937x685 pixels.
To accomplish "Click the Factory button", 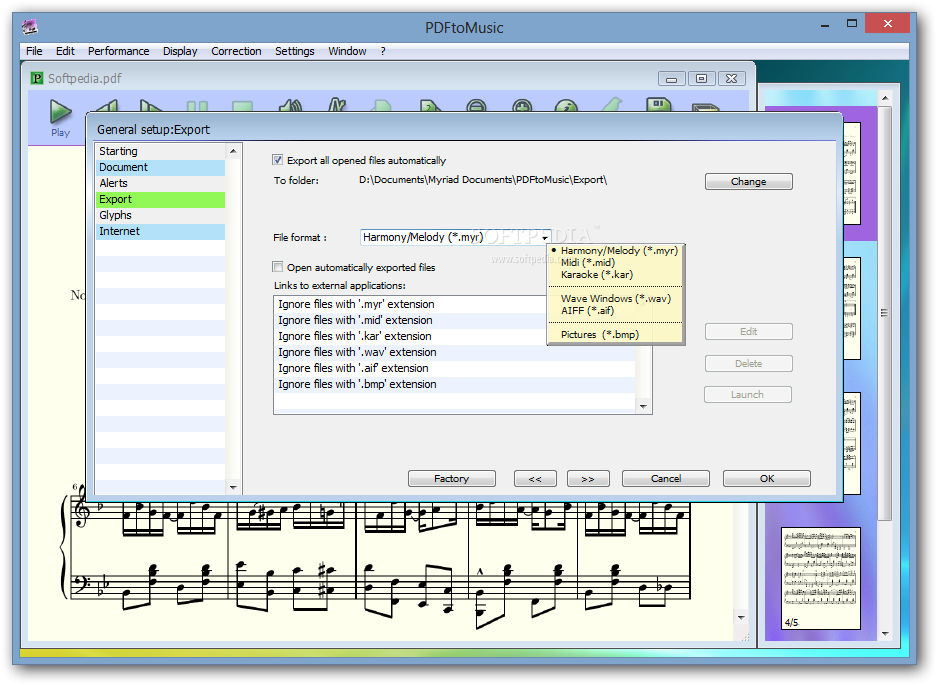I will pos(452,478).
